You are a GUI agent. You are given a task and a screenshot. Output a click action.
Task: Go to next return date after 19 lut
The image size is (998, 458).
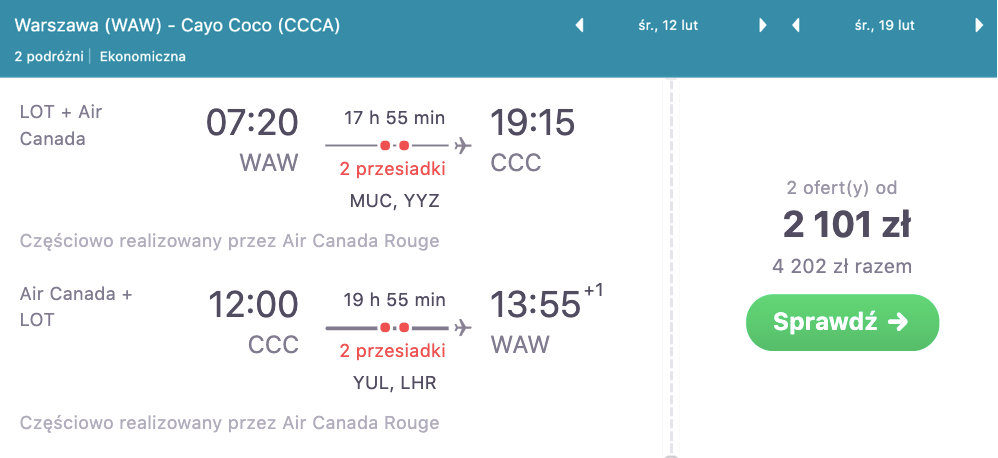coord(979,26)
